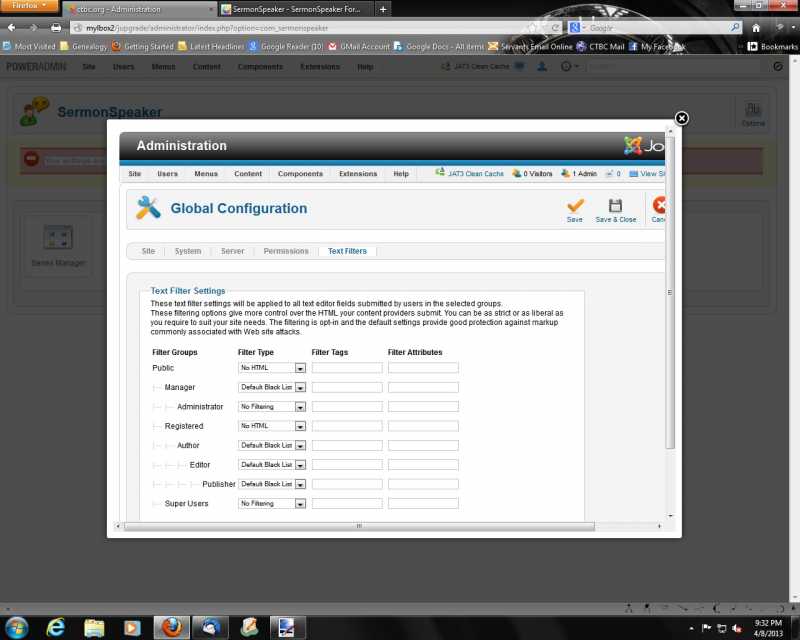Click the Save checkmark icon
Viewport: 800px width, 640px height.
[575, 206]
